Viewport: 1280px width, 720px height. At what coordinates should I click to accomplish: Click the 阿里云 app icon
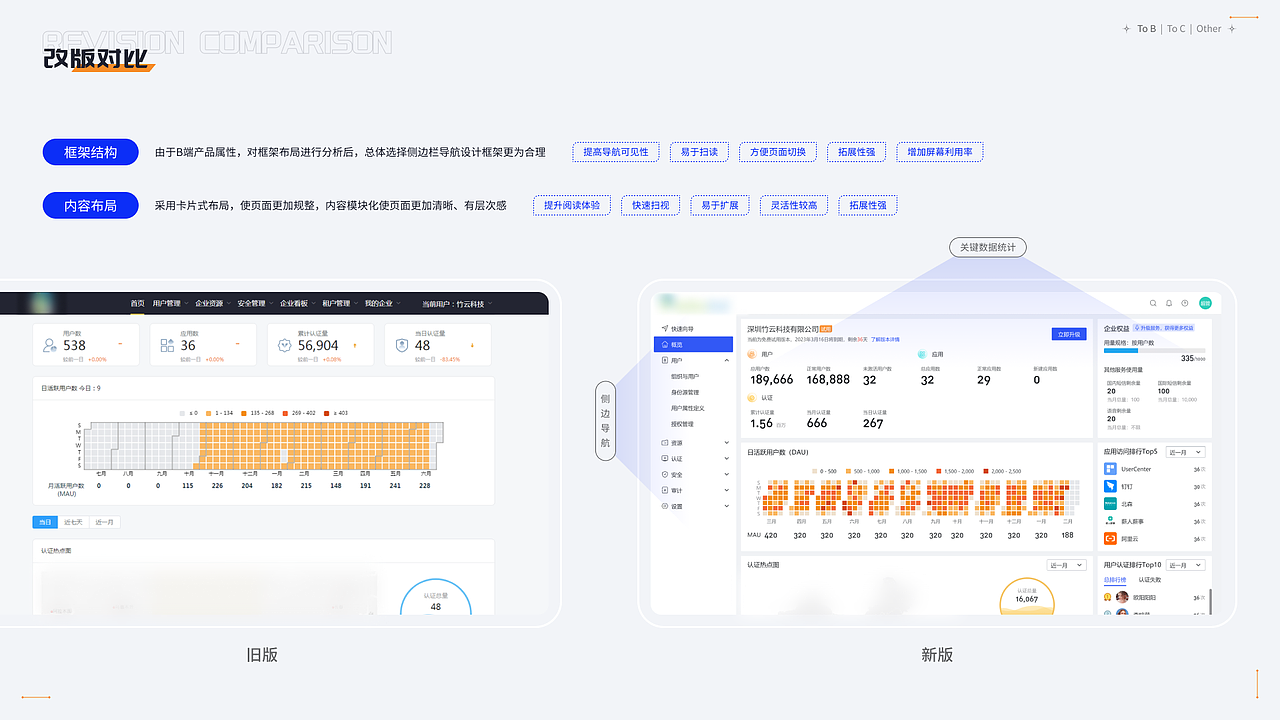point(1110,538)
